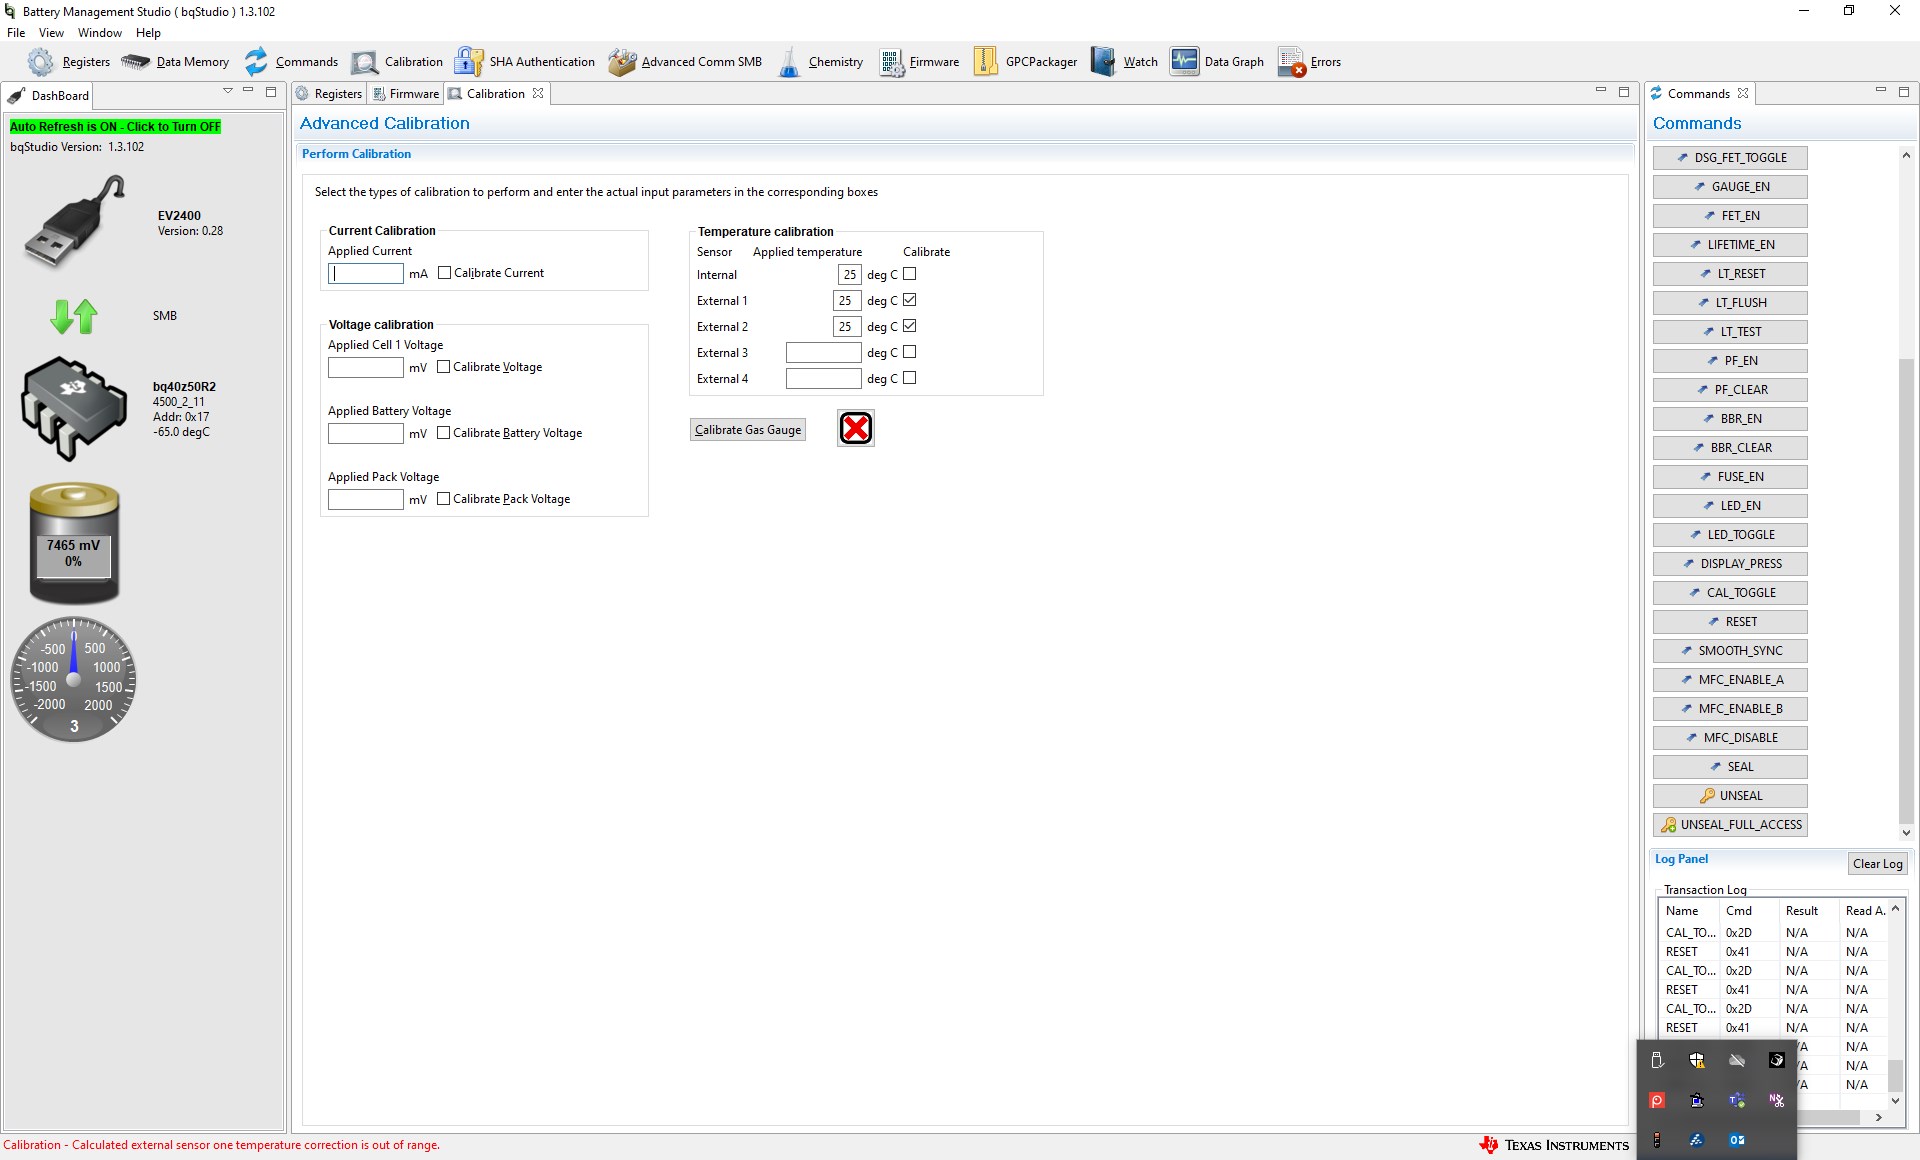Viewport: 1920px width, 1160px height.
Task: Uncheck External 2 calibrate checkbox
Action: [910, 326]
